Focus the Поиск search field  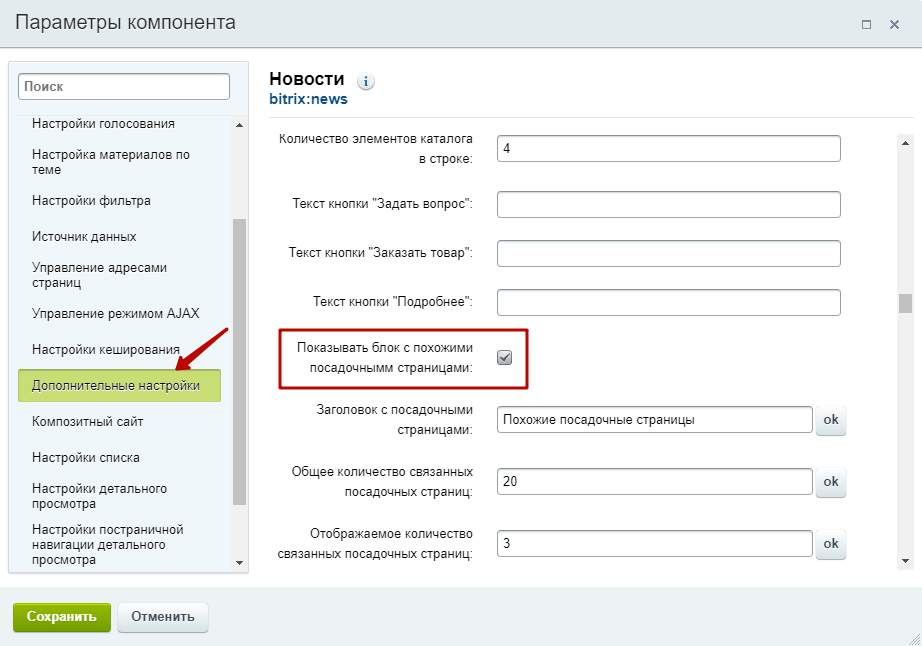click(x=124, y=86)
